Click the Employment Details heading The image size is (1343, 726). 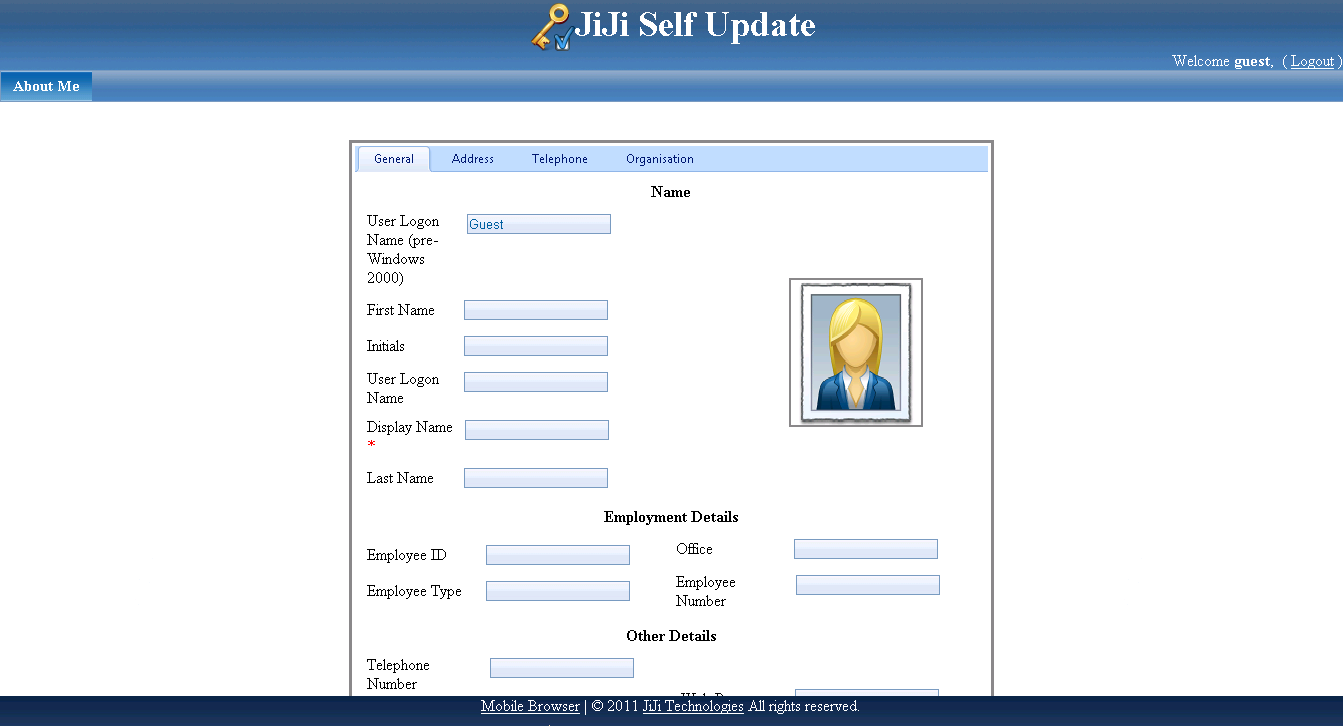point(671,517)
